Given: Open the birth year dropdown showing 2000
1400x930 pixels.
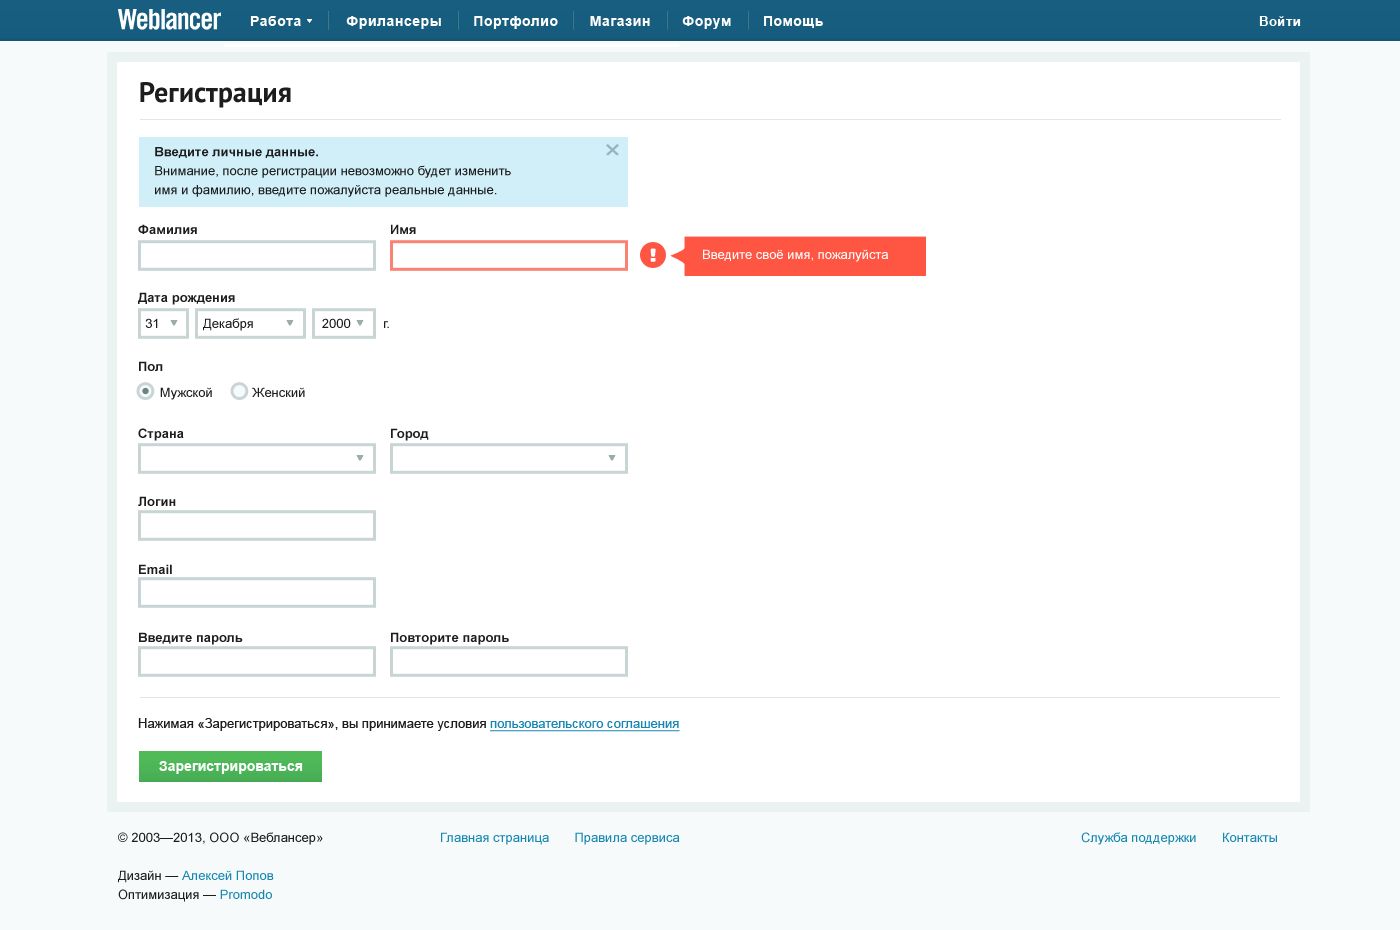Looking at the screenshot, I should coord(343,324).
